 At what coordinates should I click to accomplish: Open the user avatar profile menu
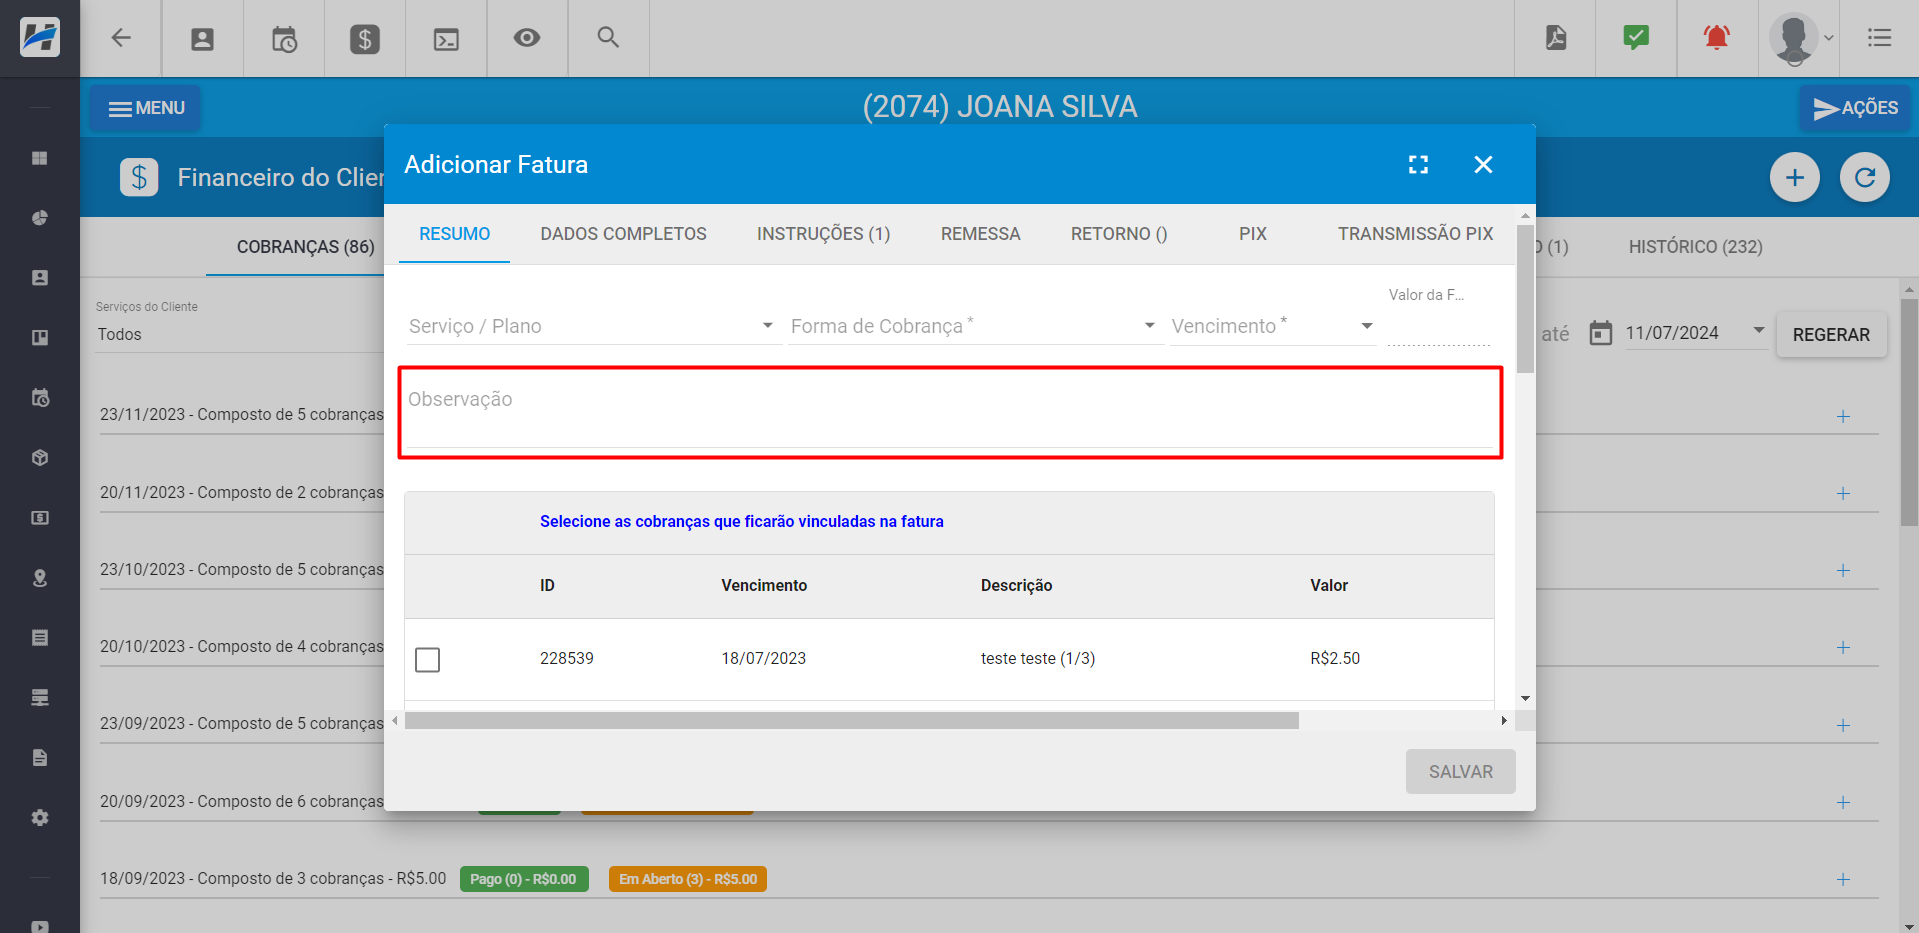click(x=1800, y=38)
